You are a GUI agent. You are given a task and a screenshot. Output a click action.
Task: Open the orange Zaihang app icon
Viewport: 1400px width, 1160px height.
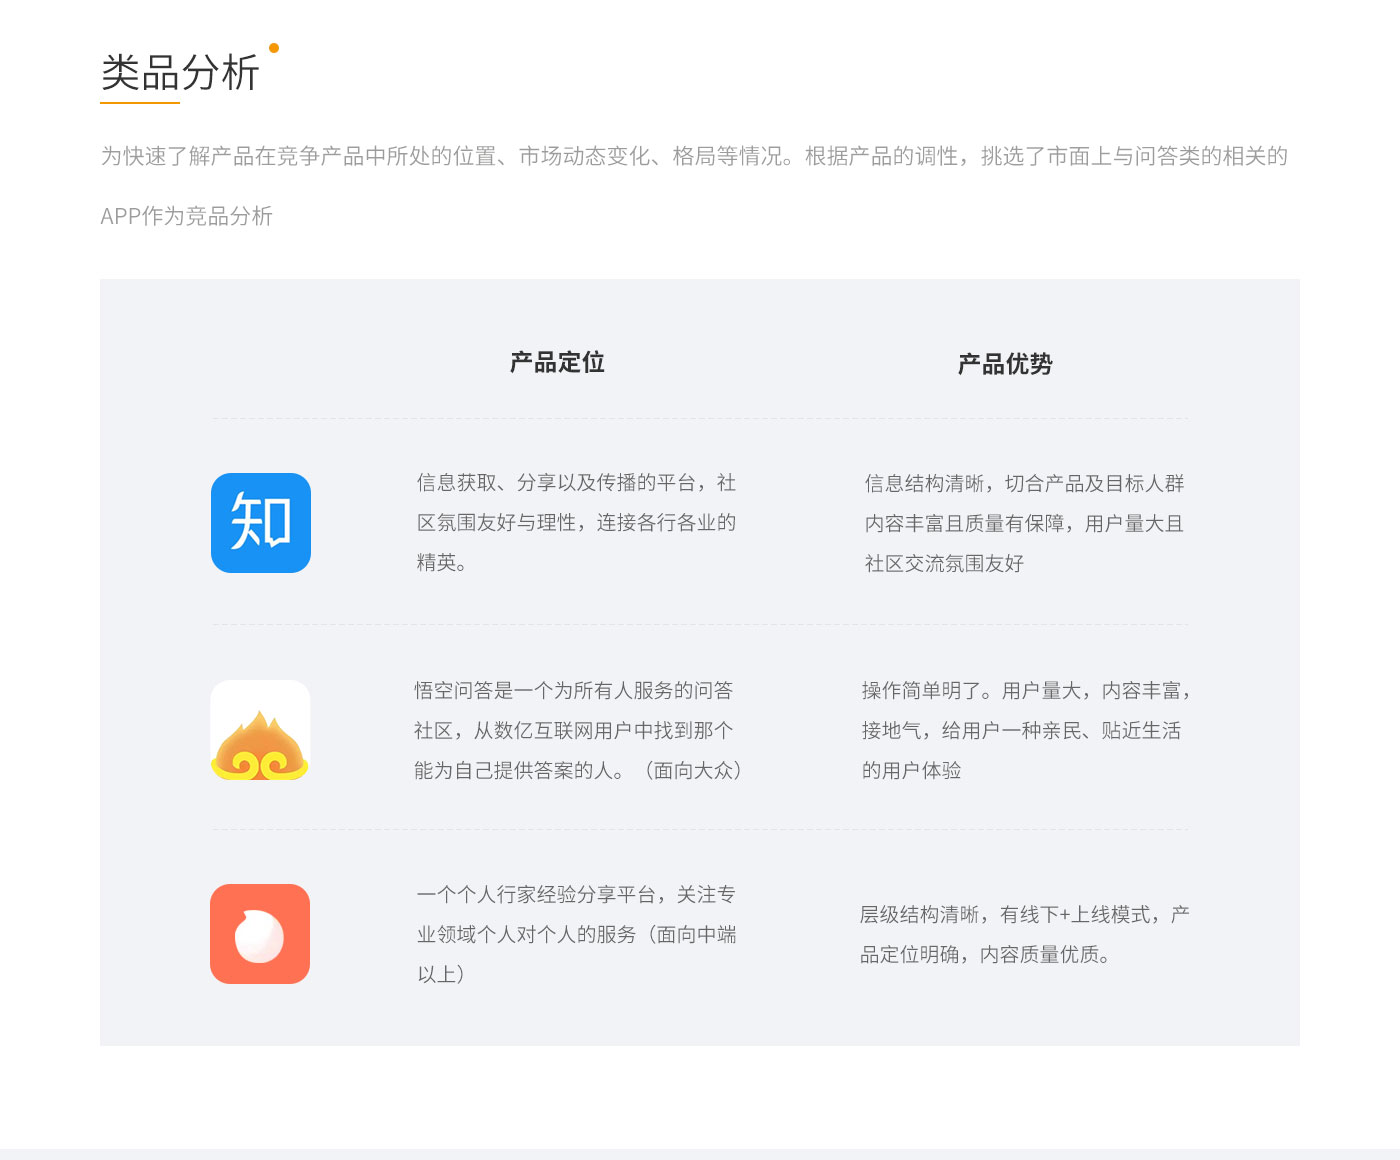[x=260, y=934]
